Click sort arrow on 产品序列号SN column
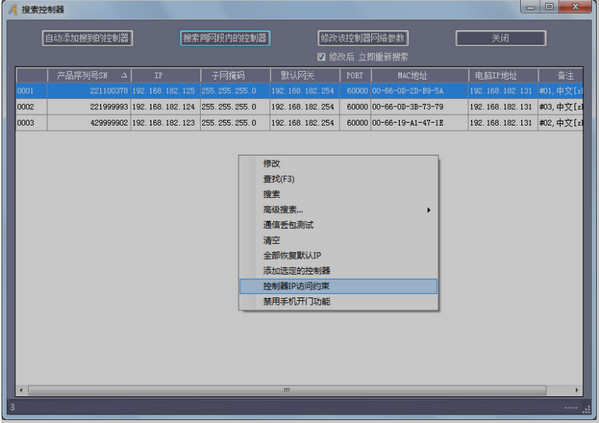Screen dimensions: 599x423 [x=124, y=76]
